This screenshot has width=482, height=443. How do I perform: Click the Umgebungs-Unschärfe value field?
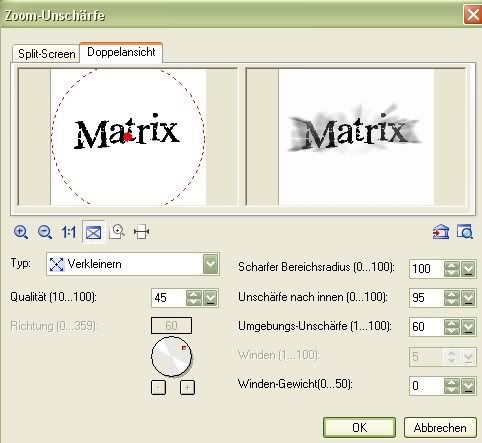pos(427,327)
